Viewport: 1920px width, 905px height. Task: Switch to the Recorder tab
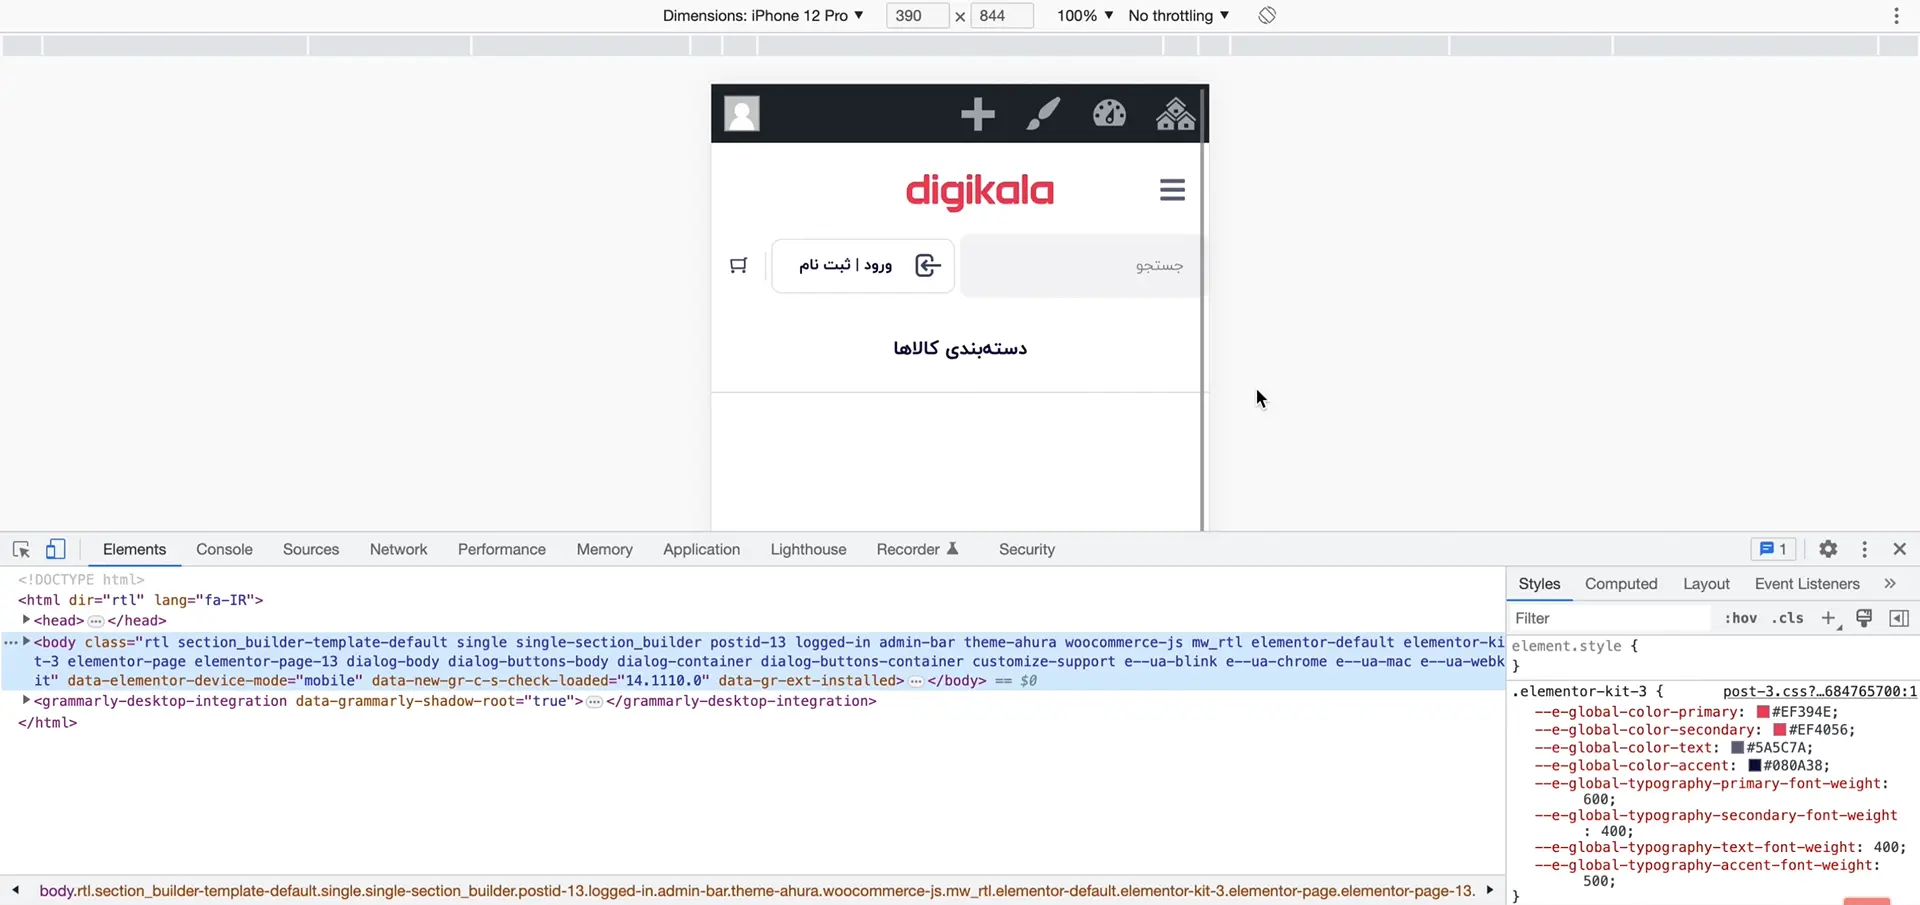pos(917,549)
